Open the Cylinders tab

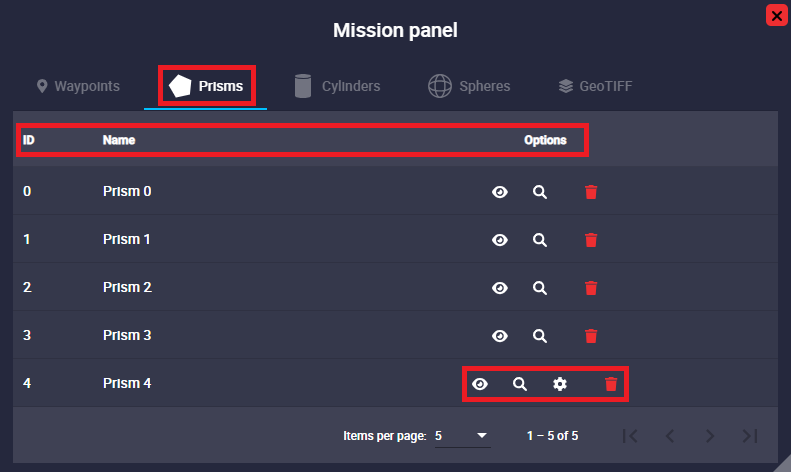pos(337,86)
